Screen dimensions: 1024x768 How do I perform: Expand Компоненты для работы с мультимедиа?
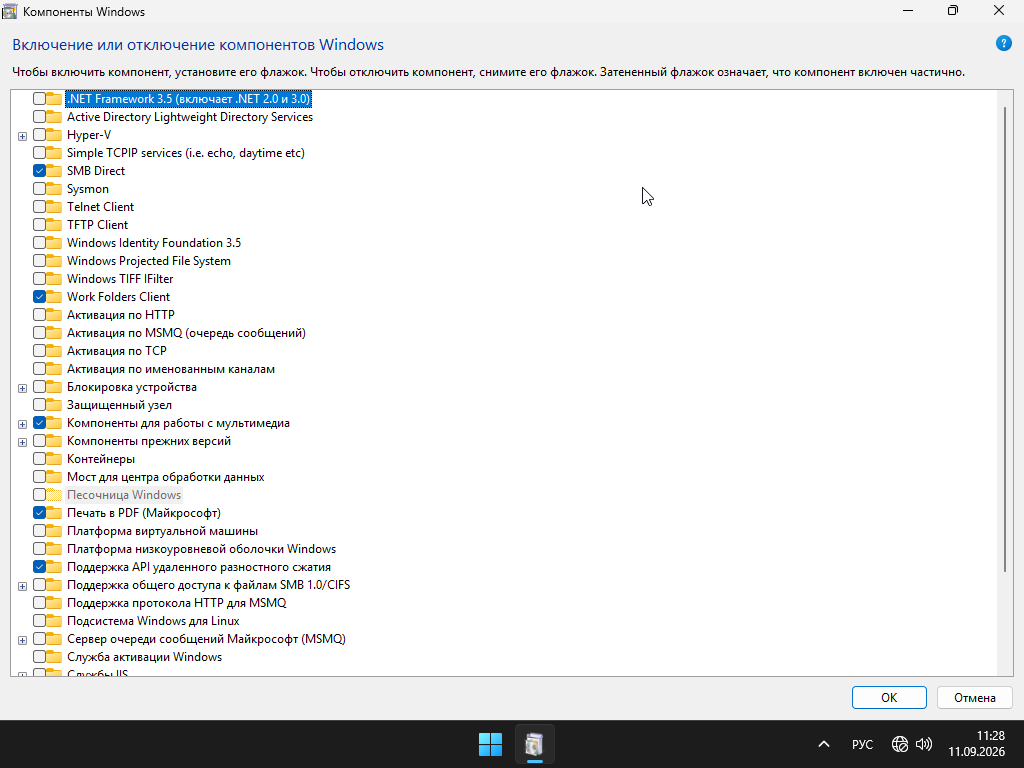click(x=22, y=424)
